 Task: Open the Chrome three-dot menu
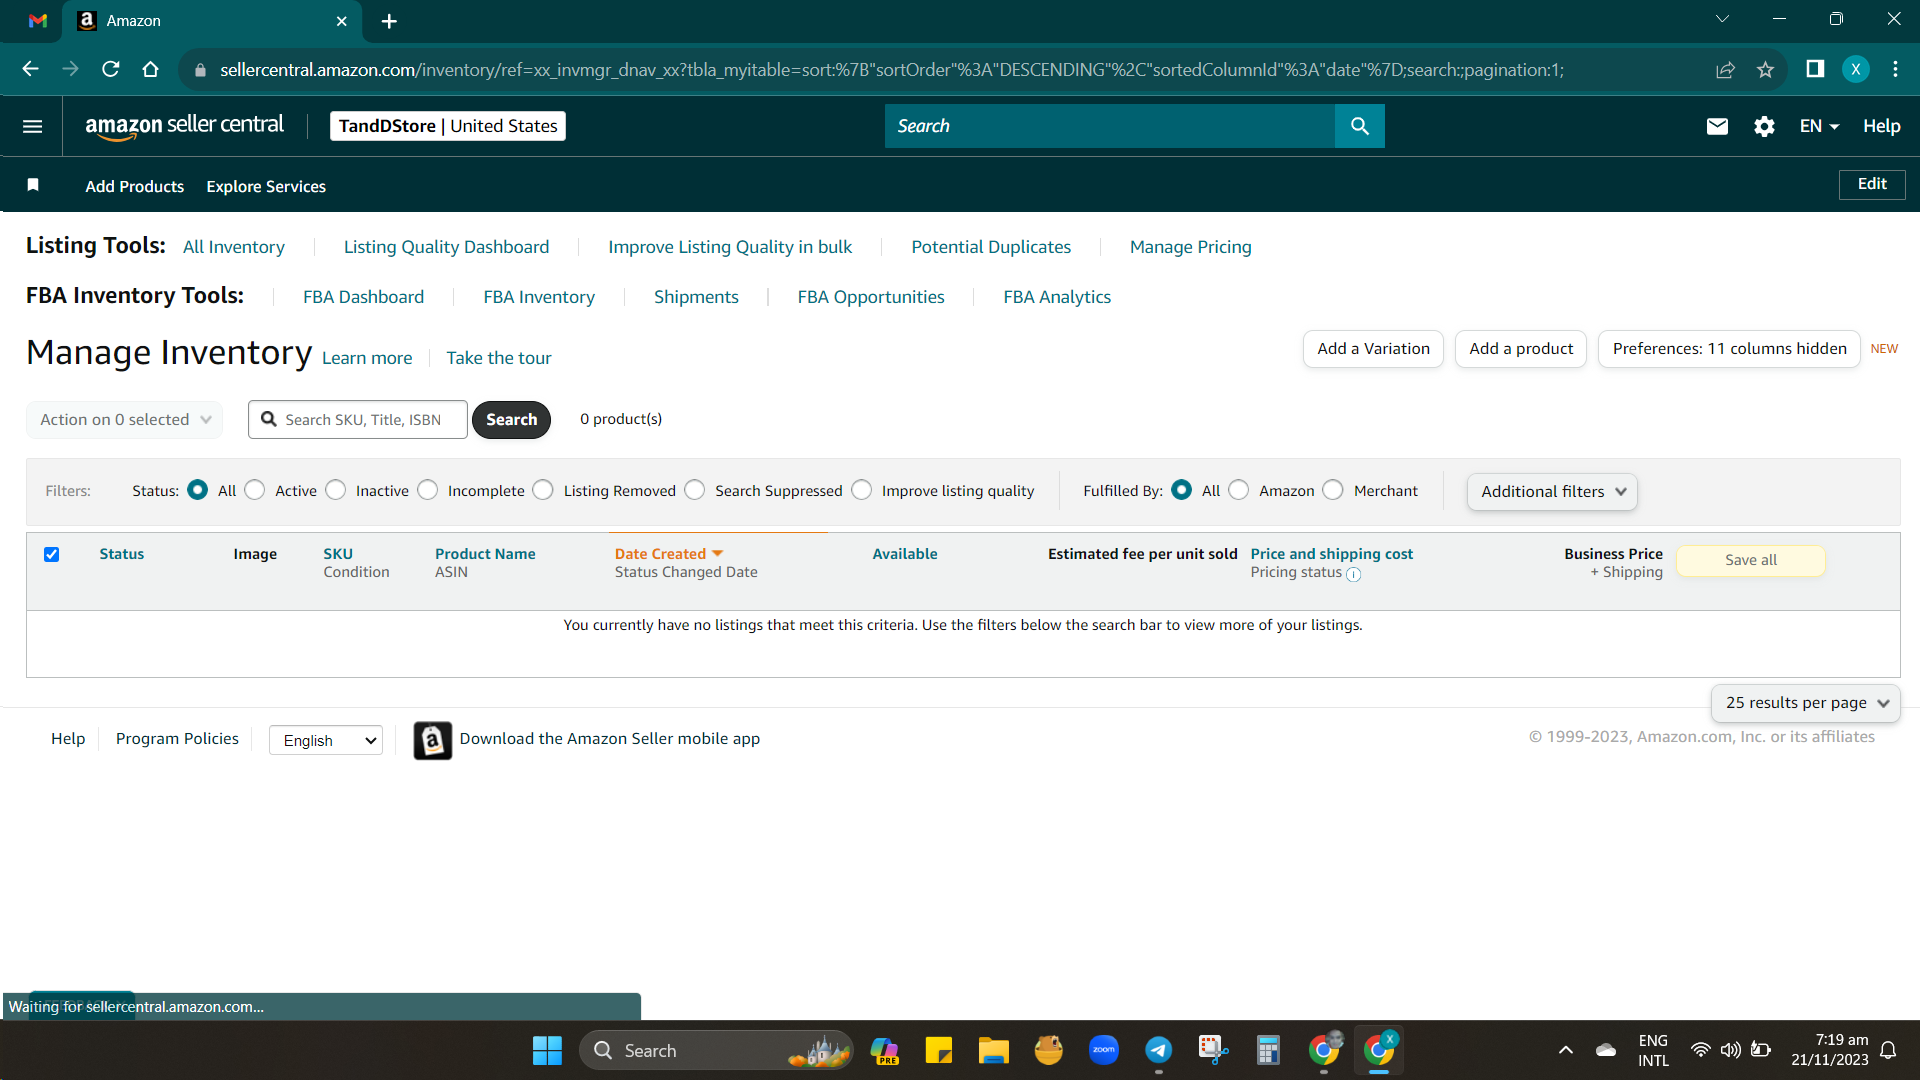[x=1896, y=69]
